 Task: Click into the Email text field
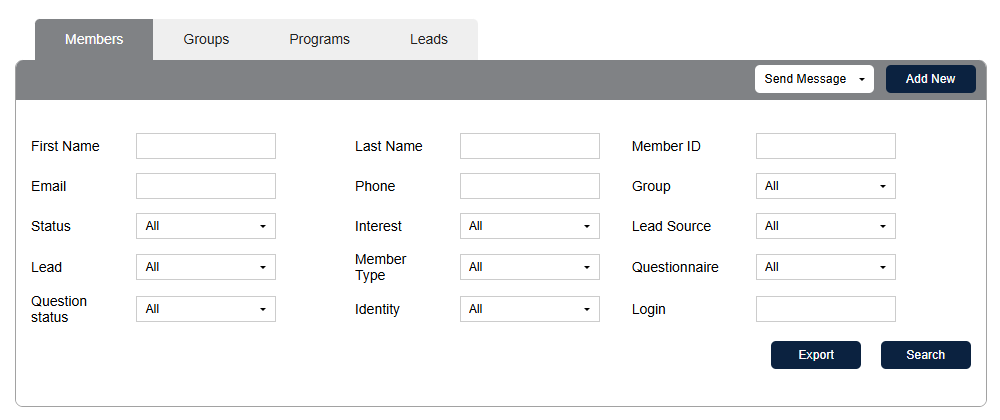click(205, 186)
